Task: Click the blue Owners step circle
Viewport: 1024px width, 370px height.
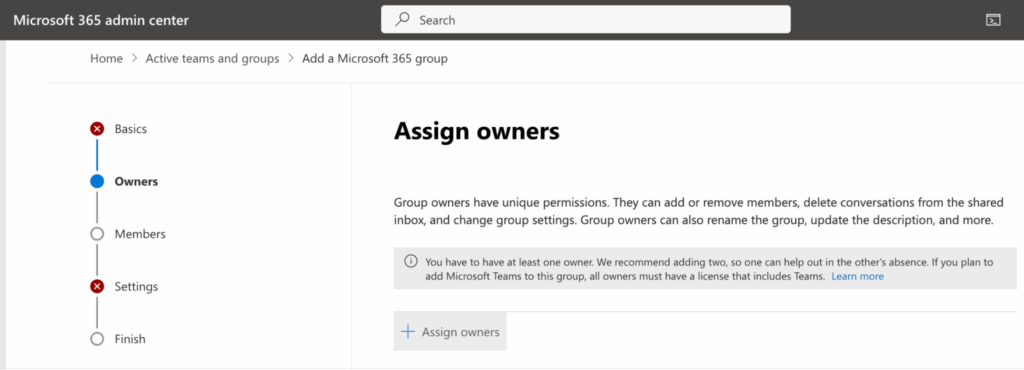Action: [x=97, y=181]
